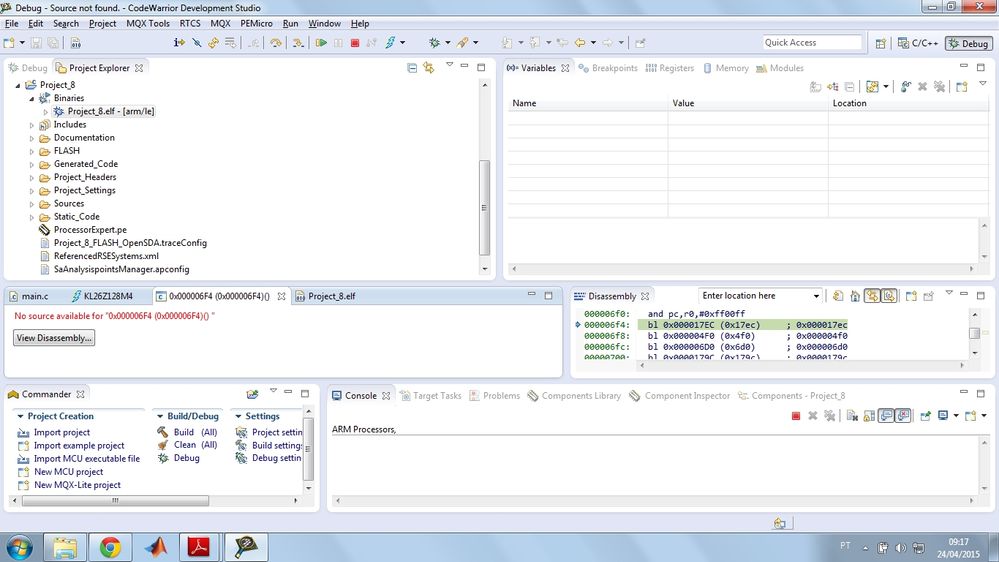Viewport: 999px width, 562px height.
Task: Click the Import project icon in Commander
Action: pyautogui.click(x=24, y=432)
